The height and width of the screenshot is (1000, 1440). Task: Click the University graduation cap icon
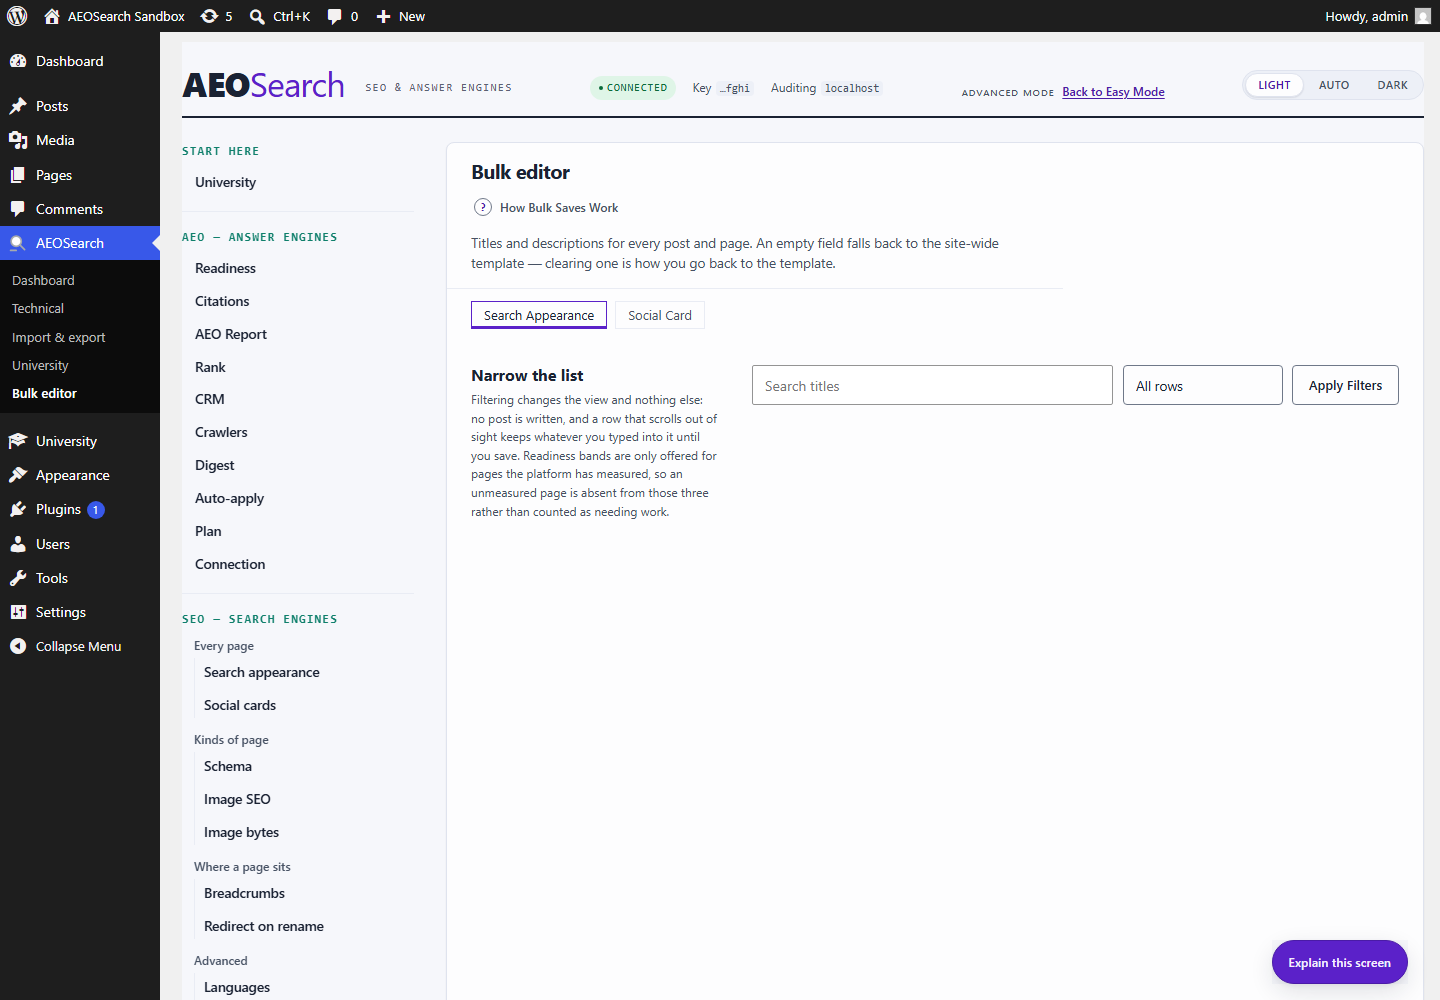click(18, 441)
